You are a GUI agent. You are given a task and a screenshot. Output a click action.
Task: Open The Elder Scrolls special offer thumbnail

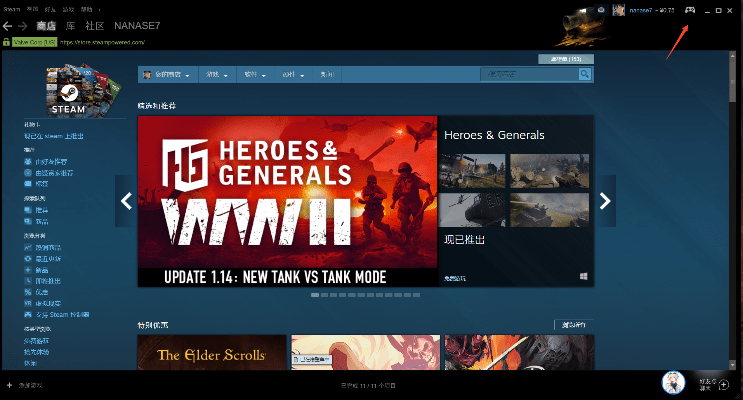click(x=210, y=354)
